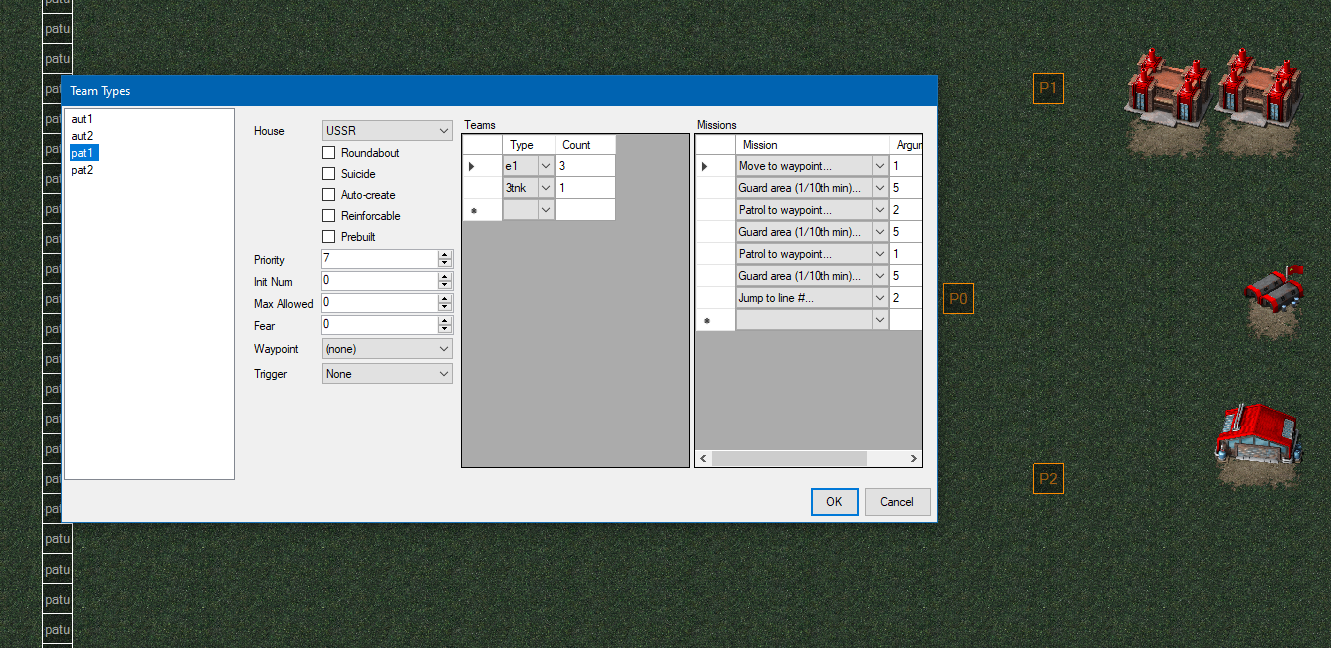Image resolution: width=1331 pixels, height=648 pixels.
Task: Click the Fear value field
Action: coord(379,325)
